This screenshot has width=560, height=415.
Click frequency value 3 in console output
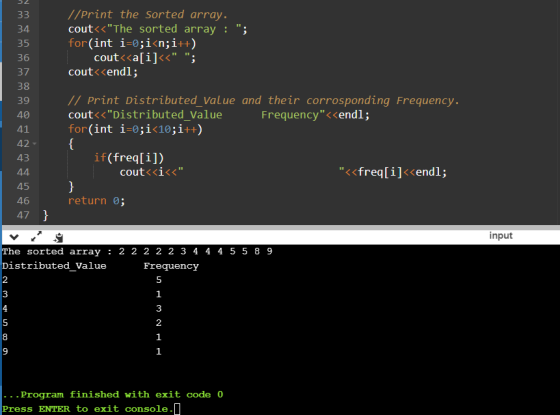pyautogui.click(x=159, y=309)
